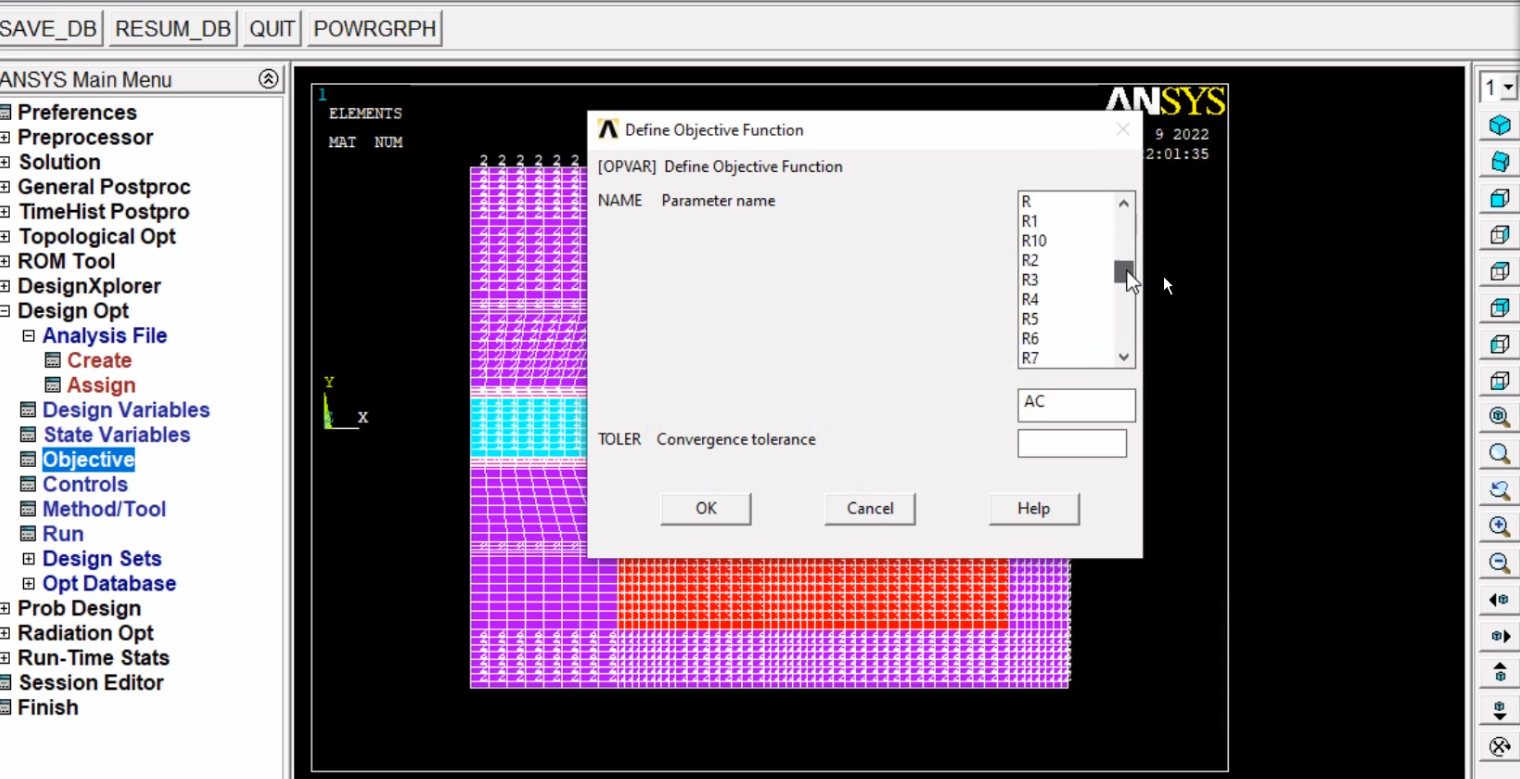Open the State Variables item

point(116,435)
